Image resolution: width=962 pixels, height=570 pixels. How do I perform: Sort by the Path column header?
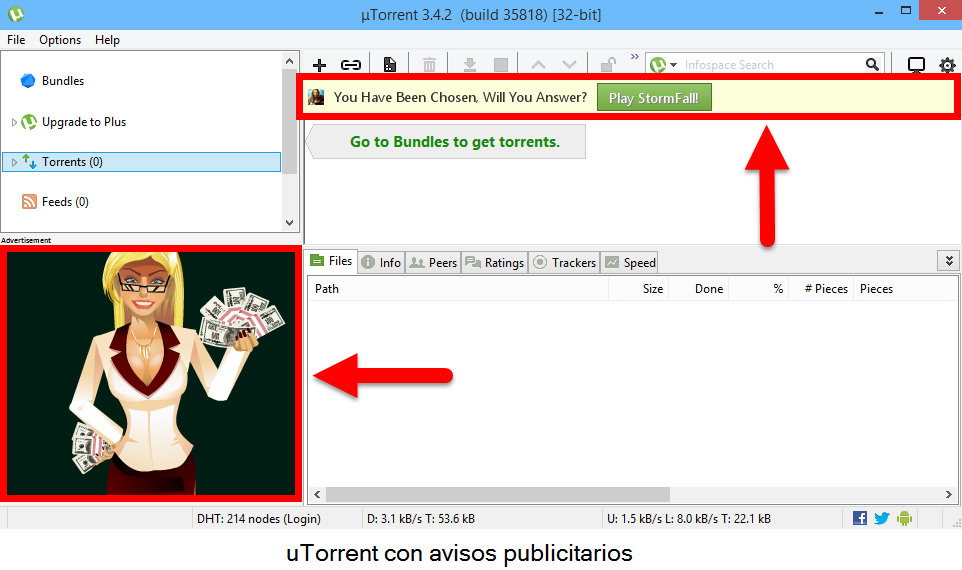458,289
